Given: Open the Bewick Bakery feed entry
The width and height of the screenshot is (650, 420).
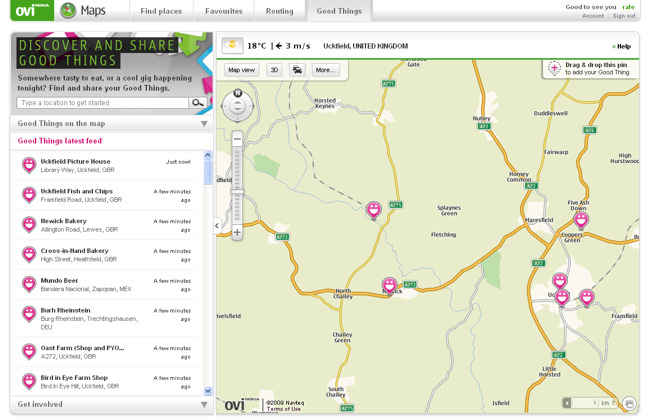Looking at the screenshot, I should pos(107,225).
